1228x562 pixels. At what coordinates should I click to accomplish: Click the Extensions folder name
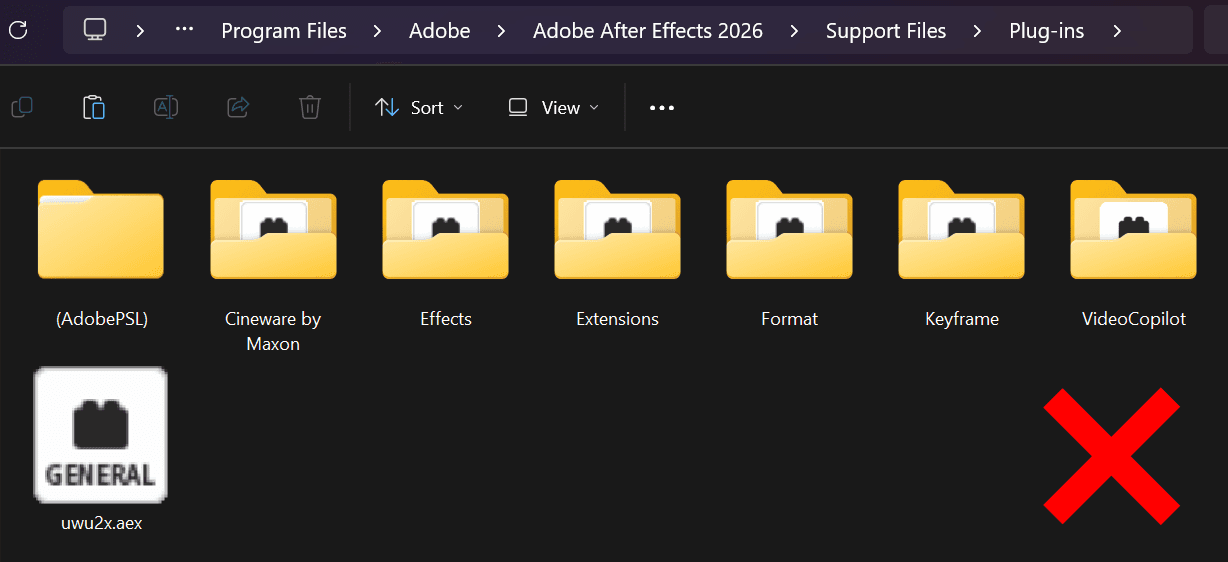(618, 319)
